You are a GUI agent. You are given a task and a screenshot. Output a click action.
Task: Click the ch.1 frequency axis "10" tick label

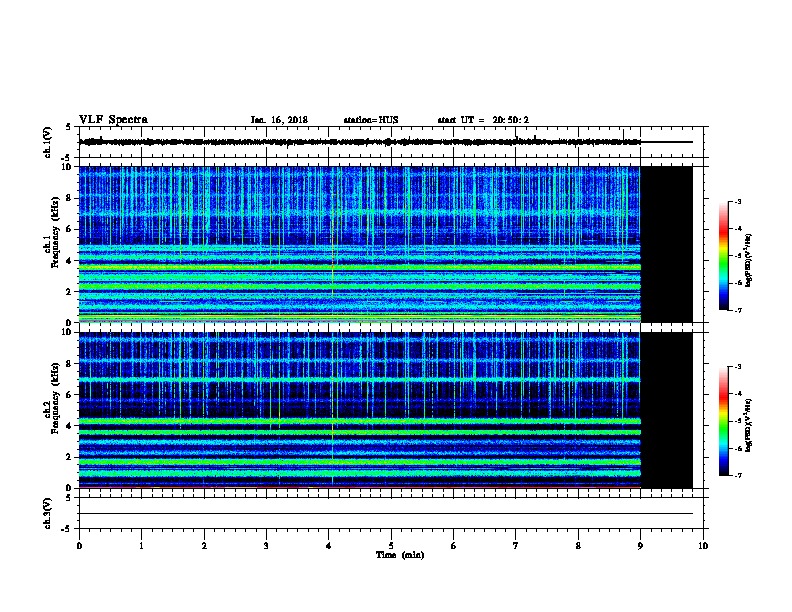tap(68, 167)
